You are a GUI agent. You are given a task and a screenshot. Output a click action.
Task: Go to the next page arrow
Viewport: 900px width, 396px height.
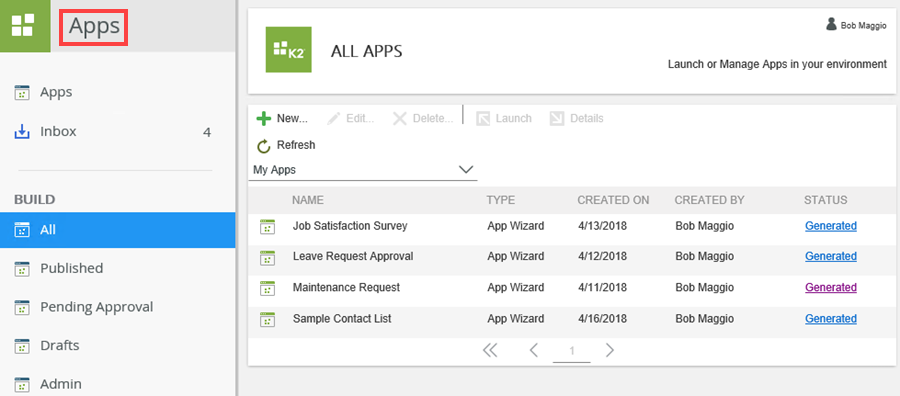click(x=610, y=350)
